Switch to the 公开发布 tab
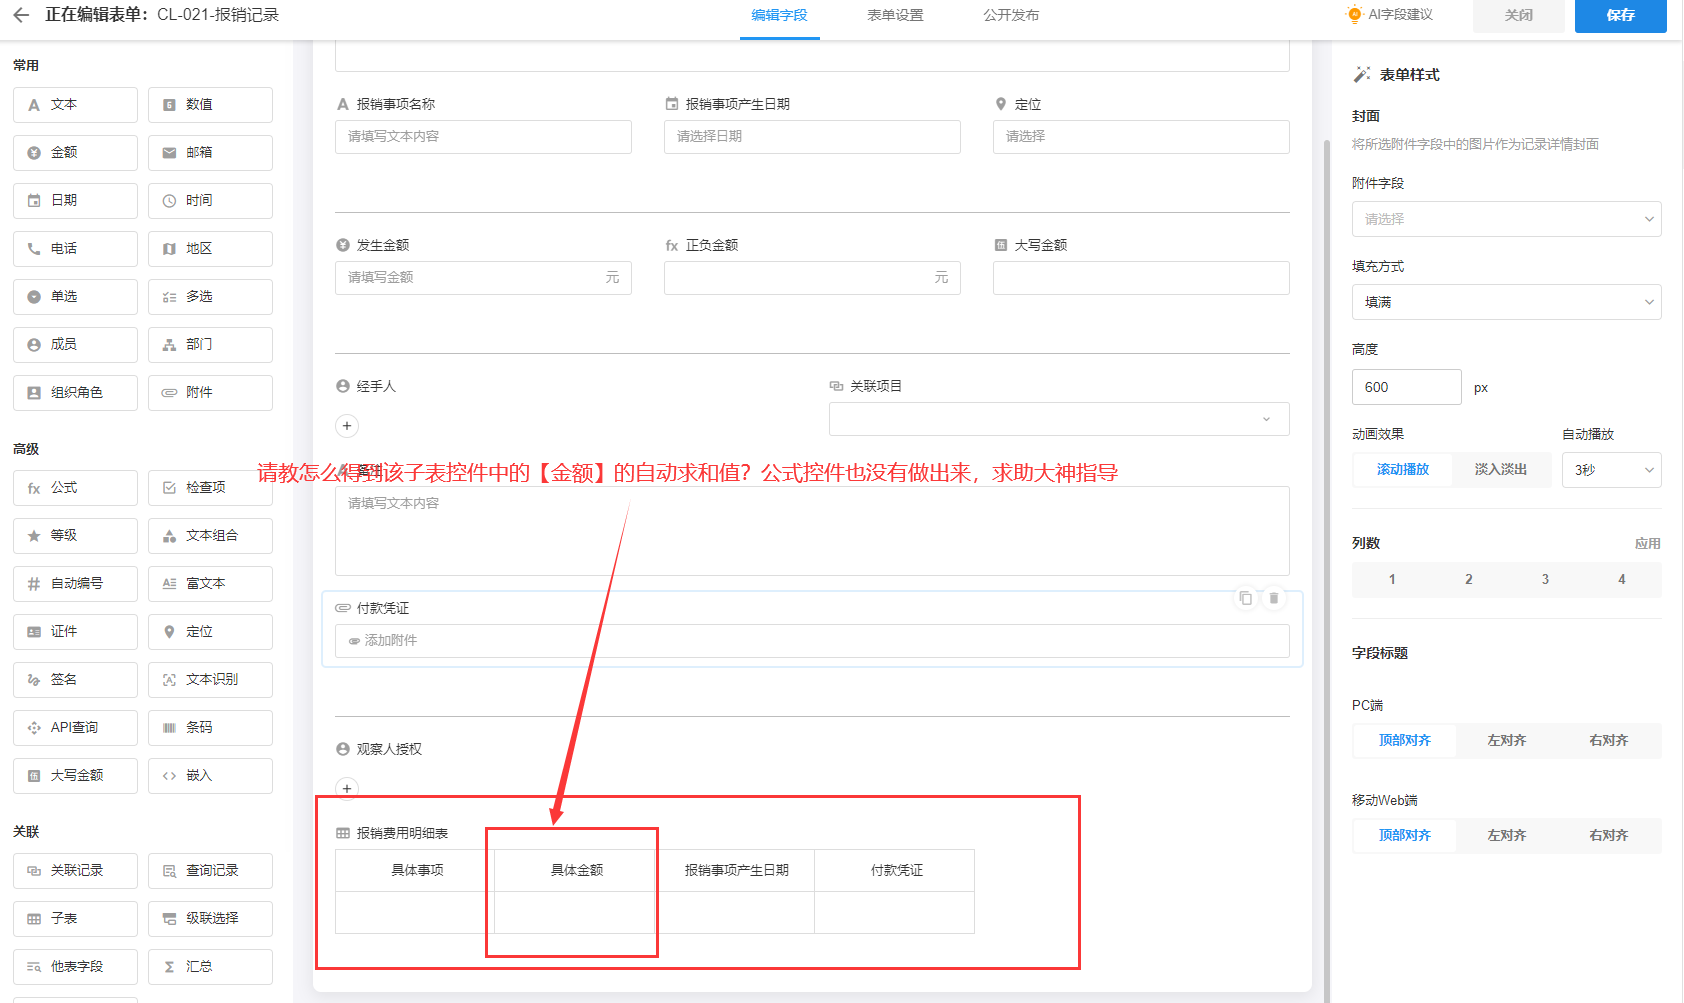The image size is (1684, 1003). 1010,16
